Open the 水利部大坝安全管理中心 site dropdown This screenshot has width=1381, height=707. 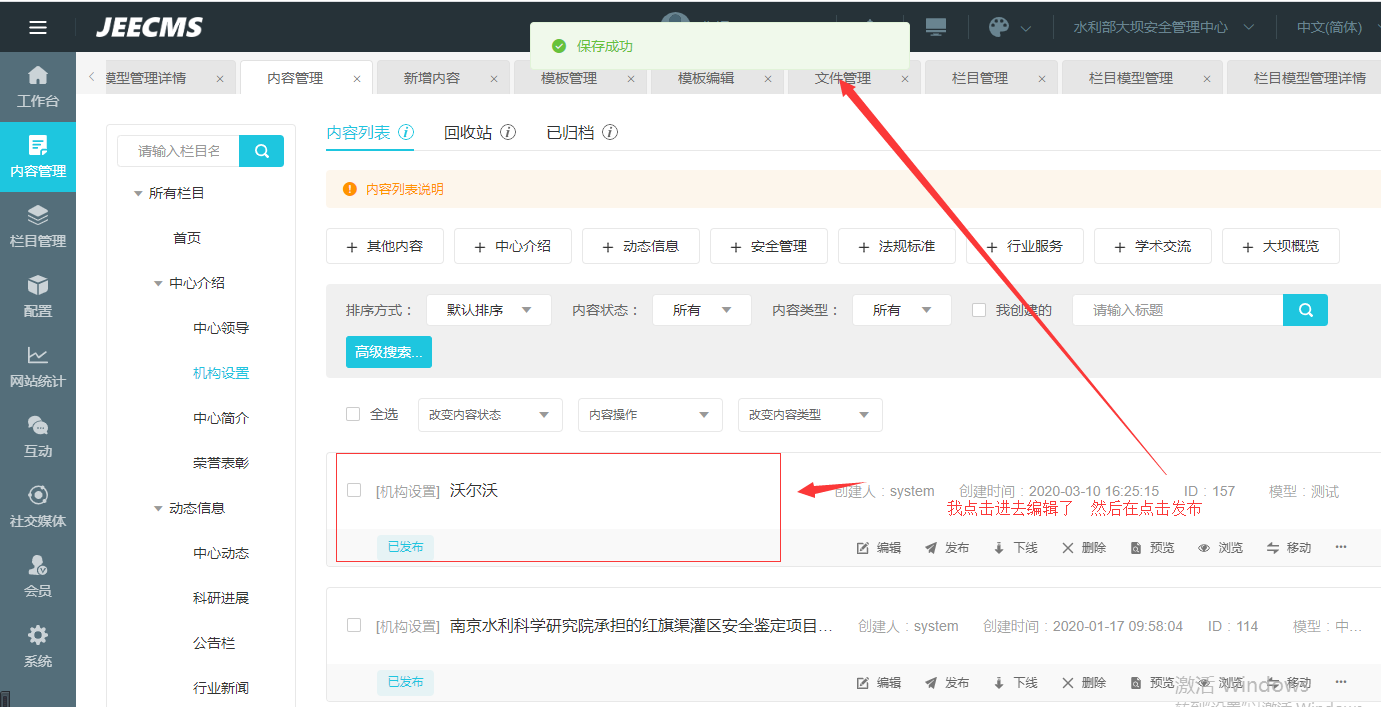1163,27
